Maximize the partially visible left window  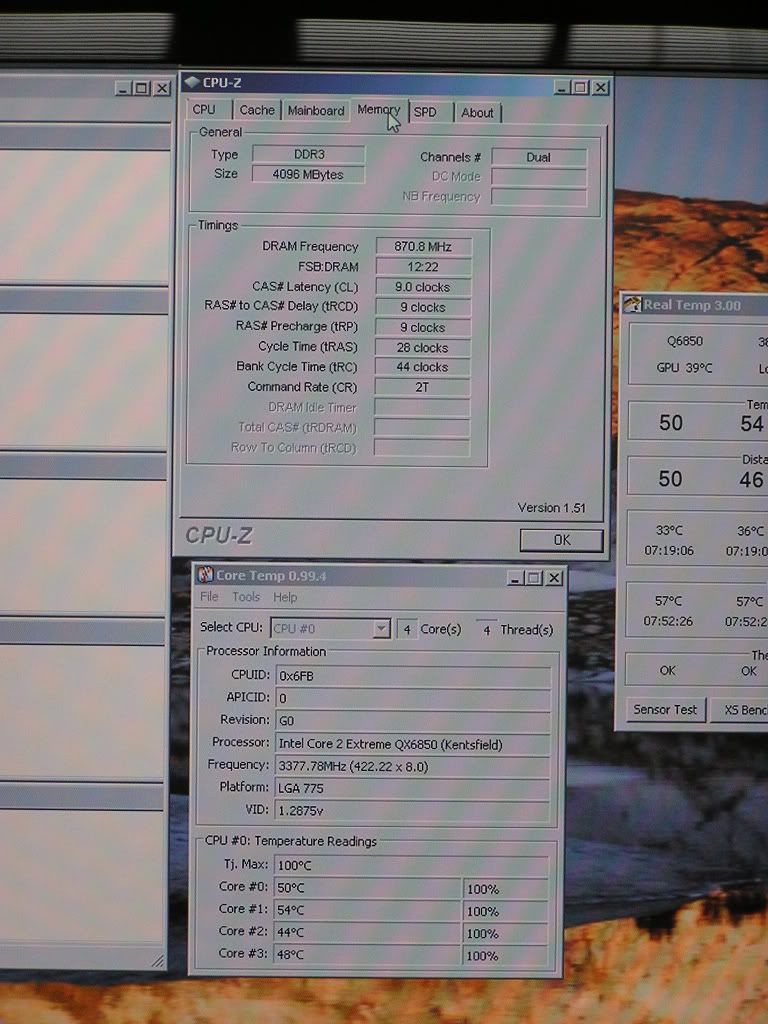pyautogui.click(x=142, y=88)
